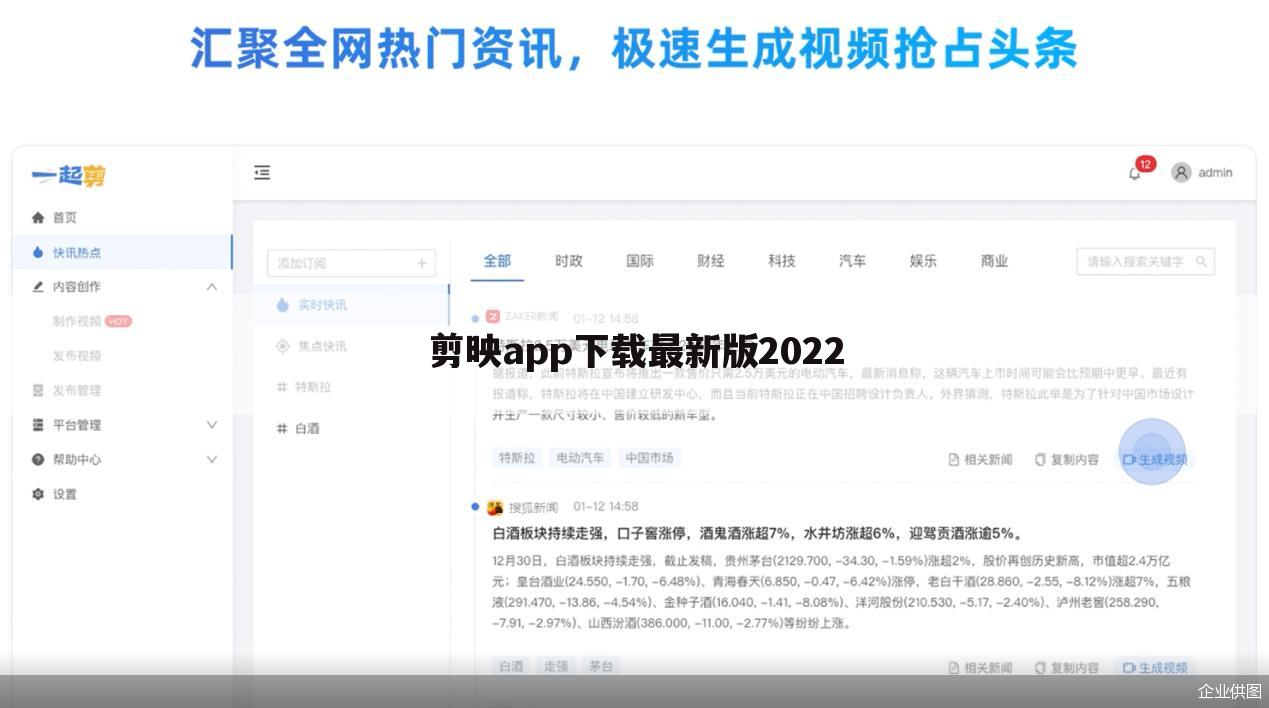Click the 内容创作 pencil icon
This screenshot has width=1269, height=708.
click(38, 287)
